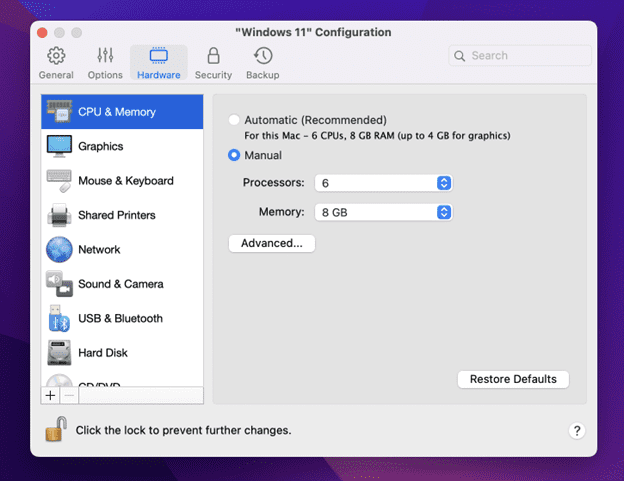Open the Options sliders icon

105,56
